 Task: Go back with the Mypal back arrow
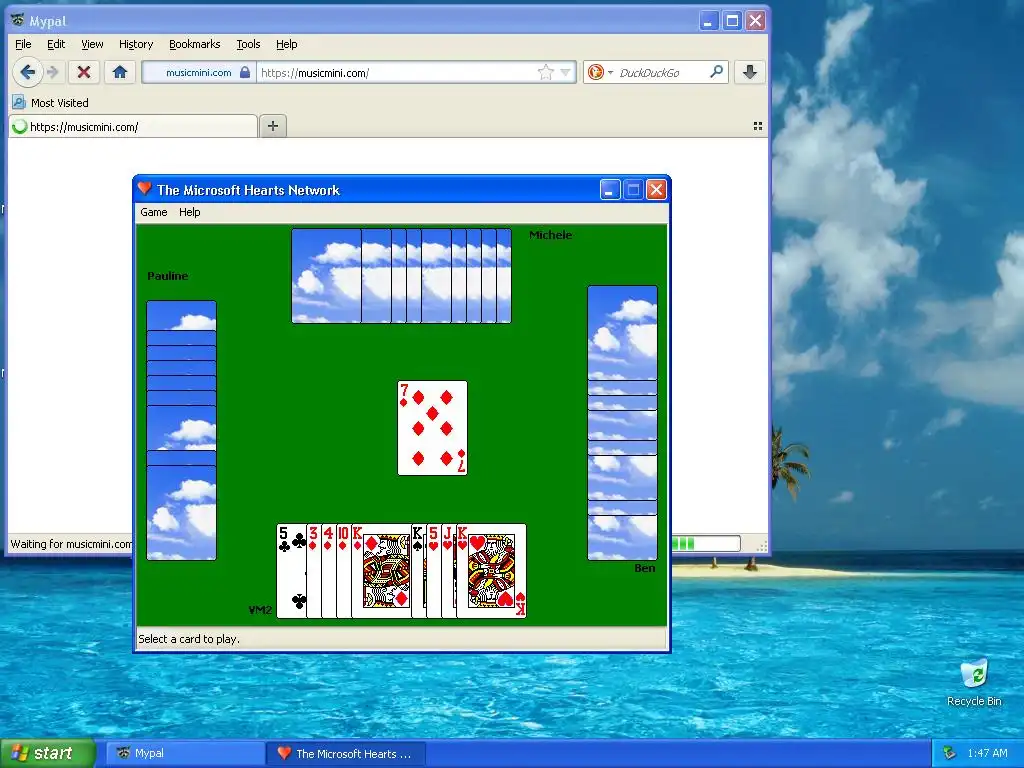tap(27, 72)
